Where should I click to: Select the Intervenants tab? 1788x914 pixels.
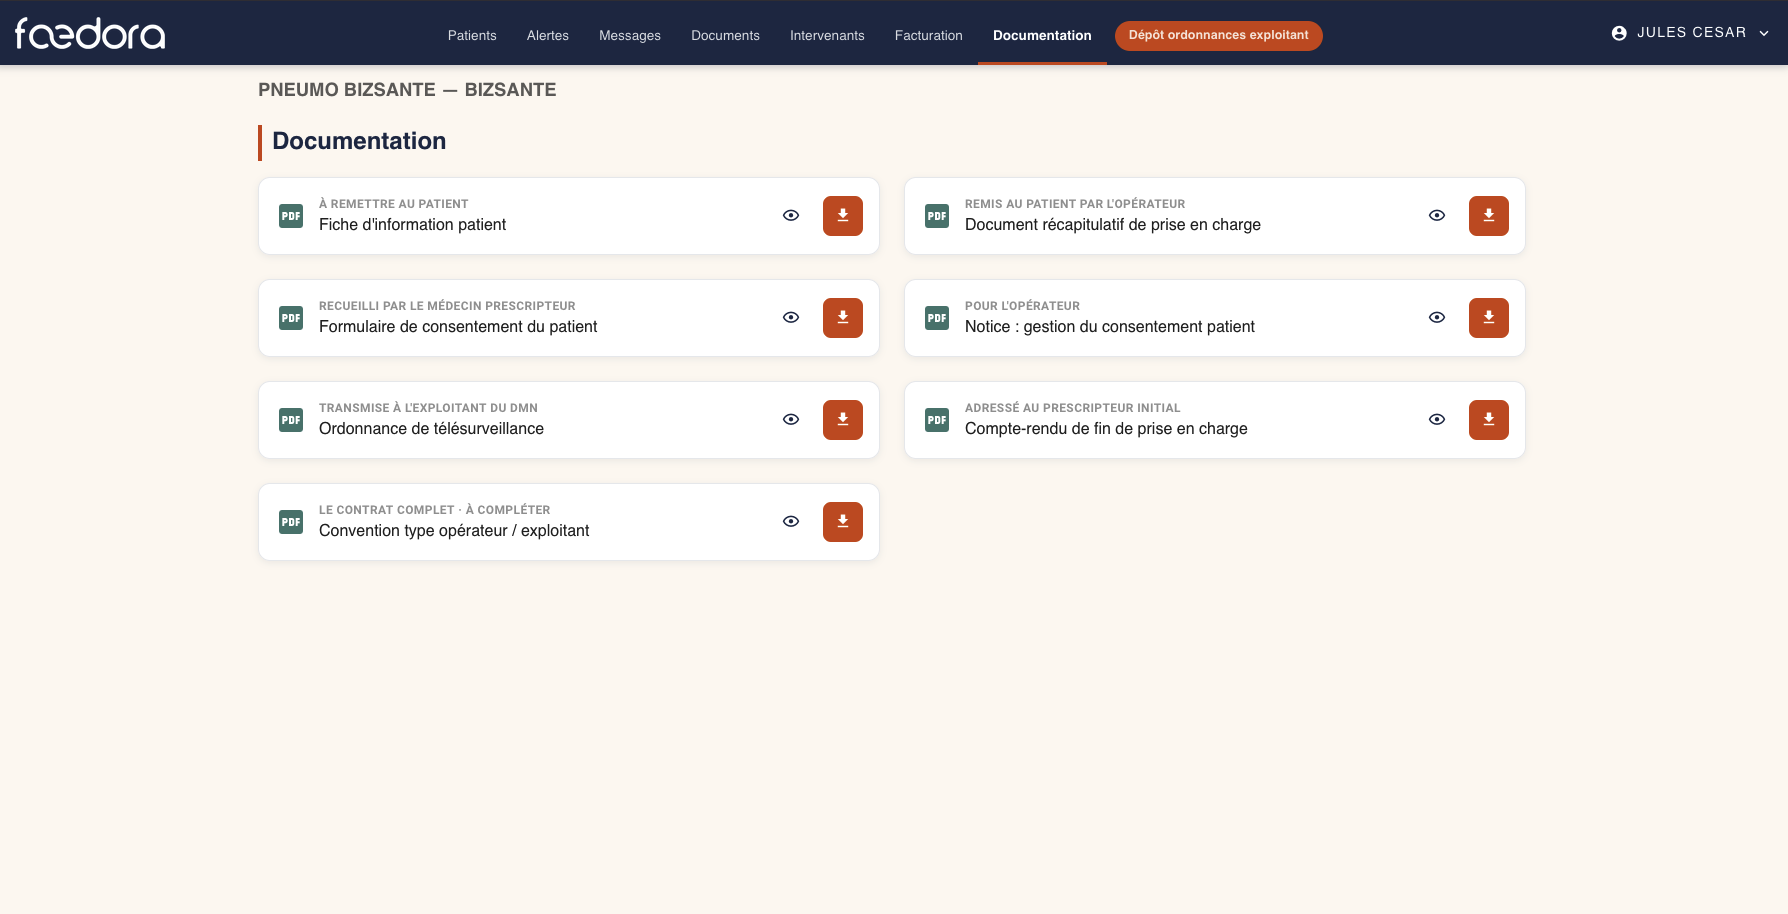(827, 35)
